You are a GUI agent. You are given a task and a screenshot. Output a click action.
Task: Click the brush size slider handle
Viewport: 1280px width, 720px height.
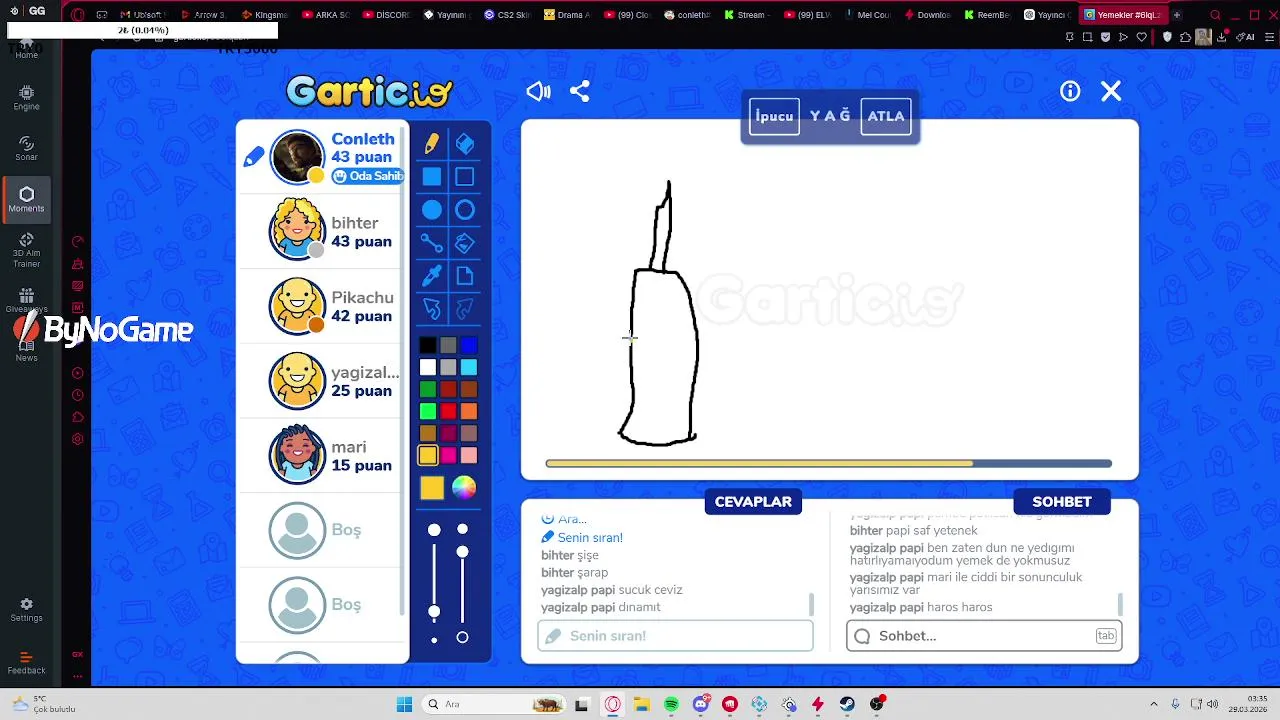pos(434,611)
